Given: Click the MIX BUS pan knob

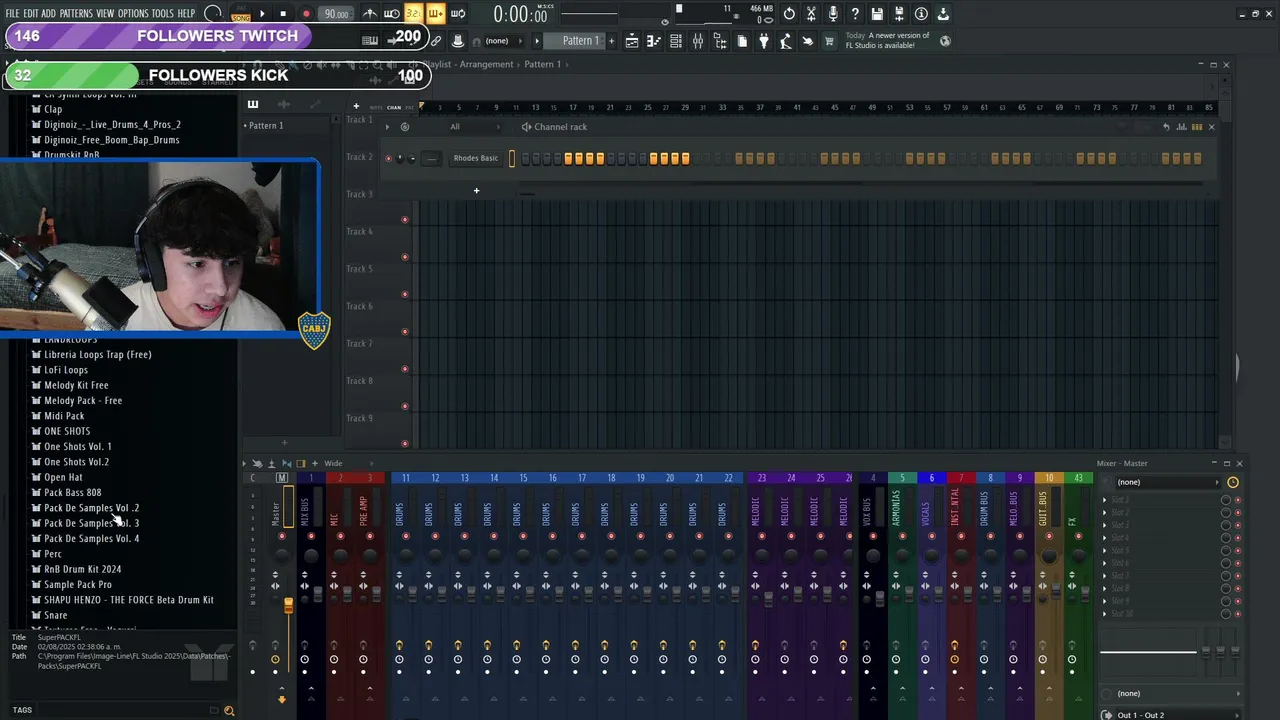Looking at the screenshot, I should click(311, 556).
